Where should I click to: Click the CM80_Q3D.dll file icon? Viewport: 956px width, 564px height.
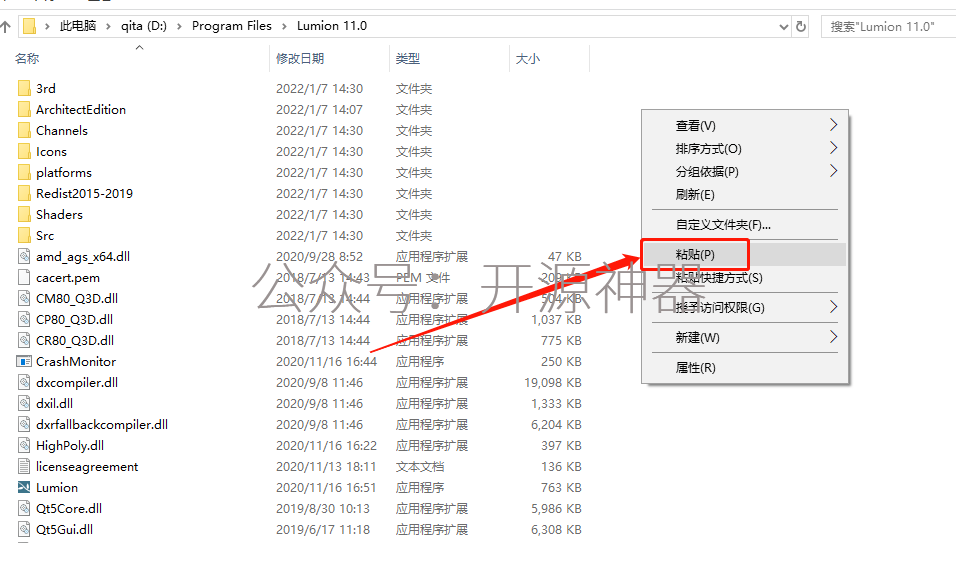pos(24,299)
